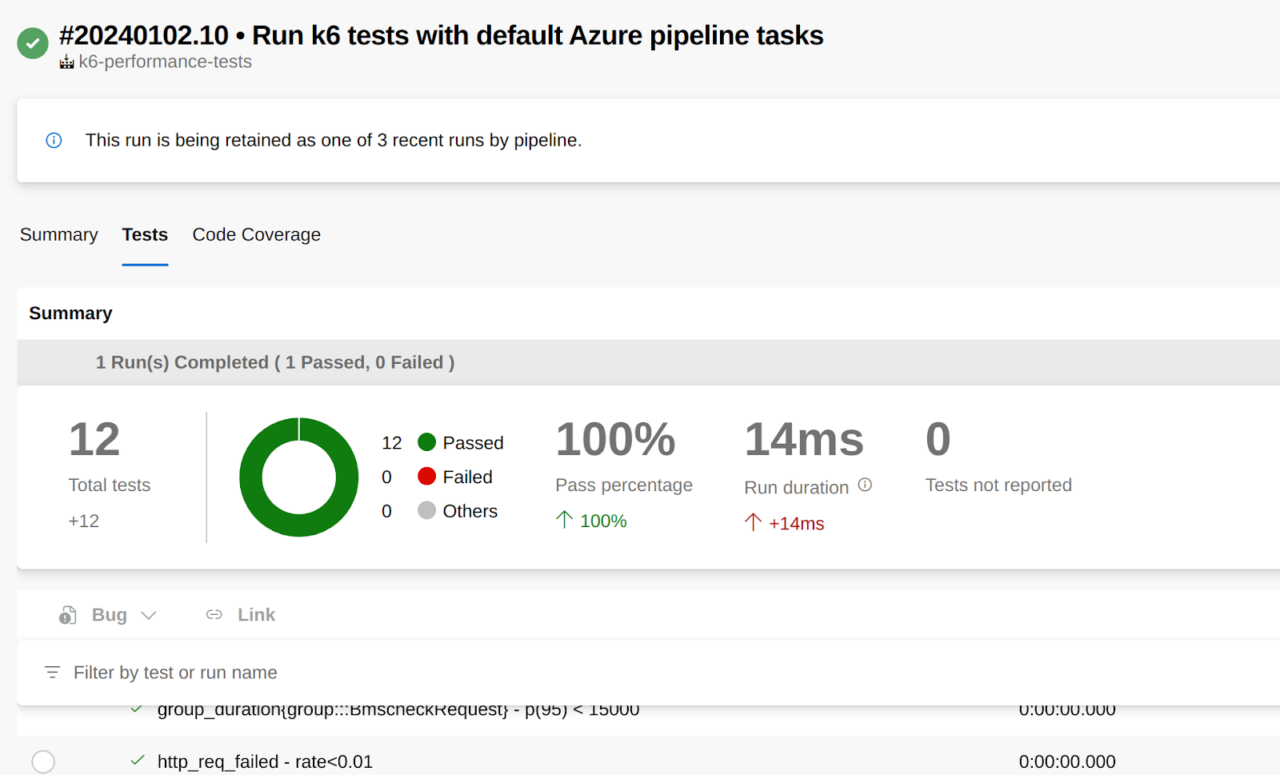
Task: Click the green run success status icon
Action: (x=31, y=43)
